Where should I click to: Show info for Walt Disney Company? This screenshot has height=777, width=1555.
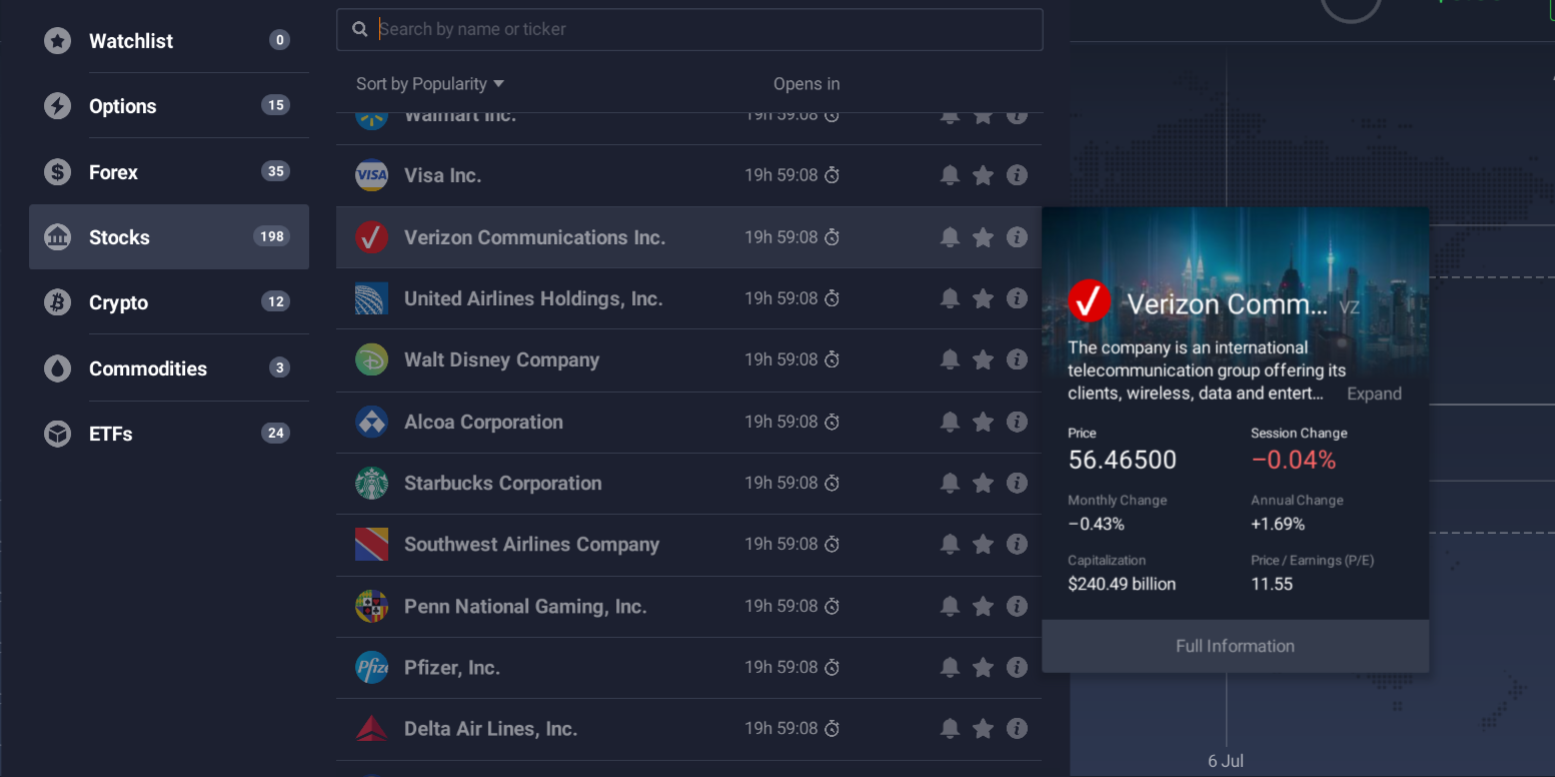(x=1017, y=359)
